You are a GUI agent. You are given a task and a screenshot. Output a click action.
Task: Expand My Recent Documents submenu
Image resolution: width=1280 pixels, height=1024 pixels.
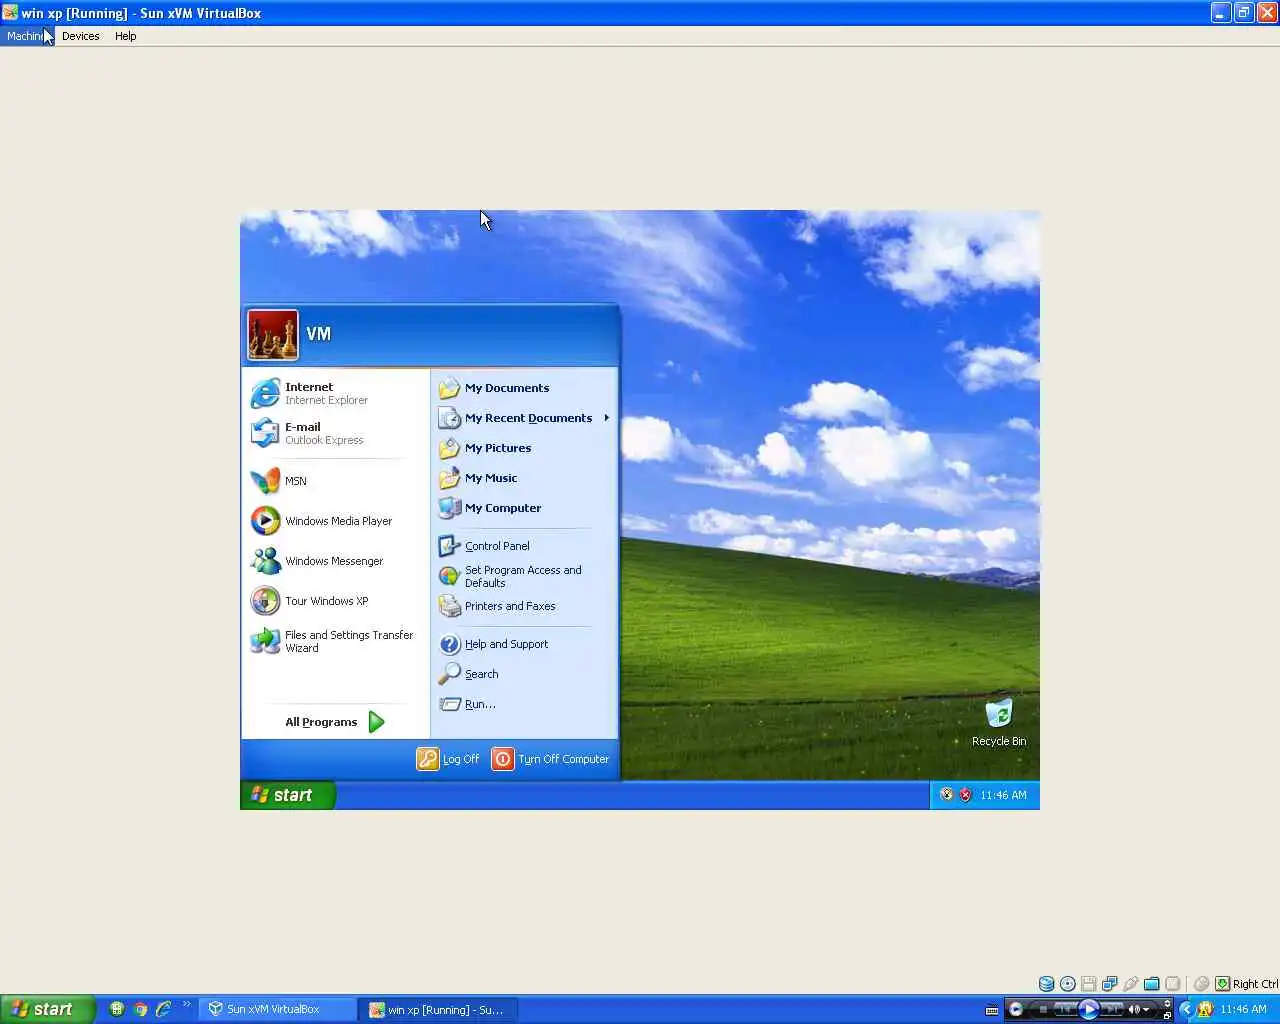pos(525,418)
